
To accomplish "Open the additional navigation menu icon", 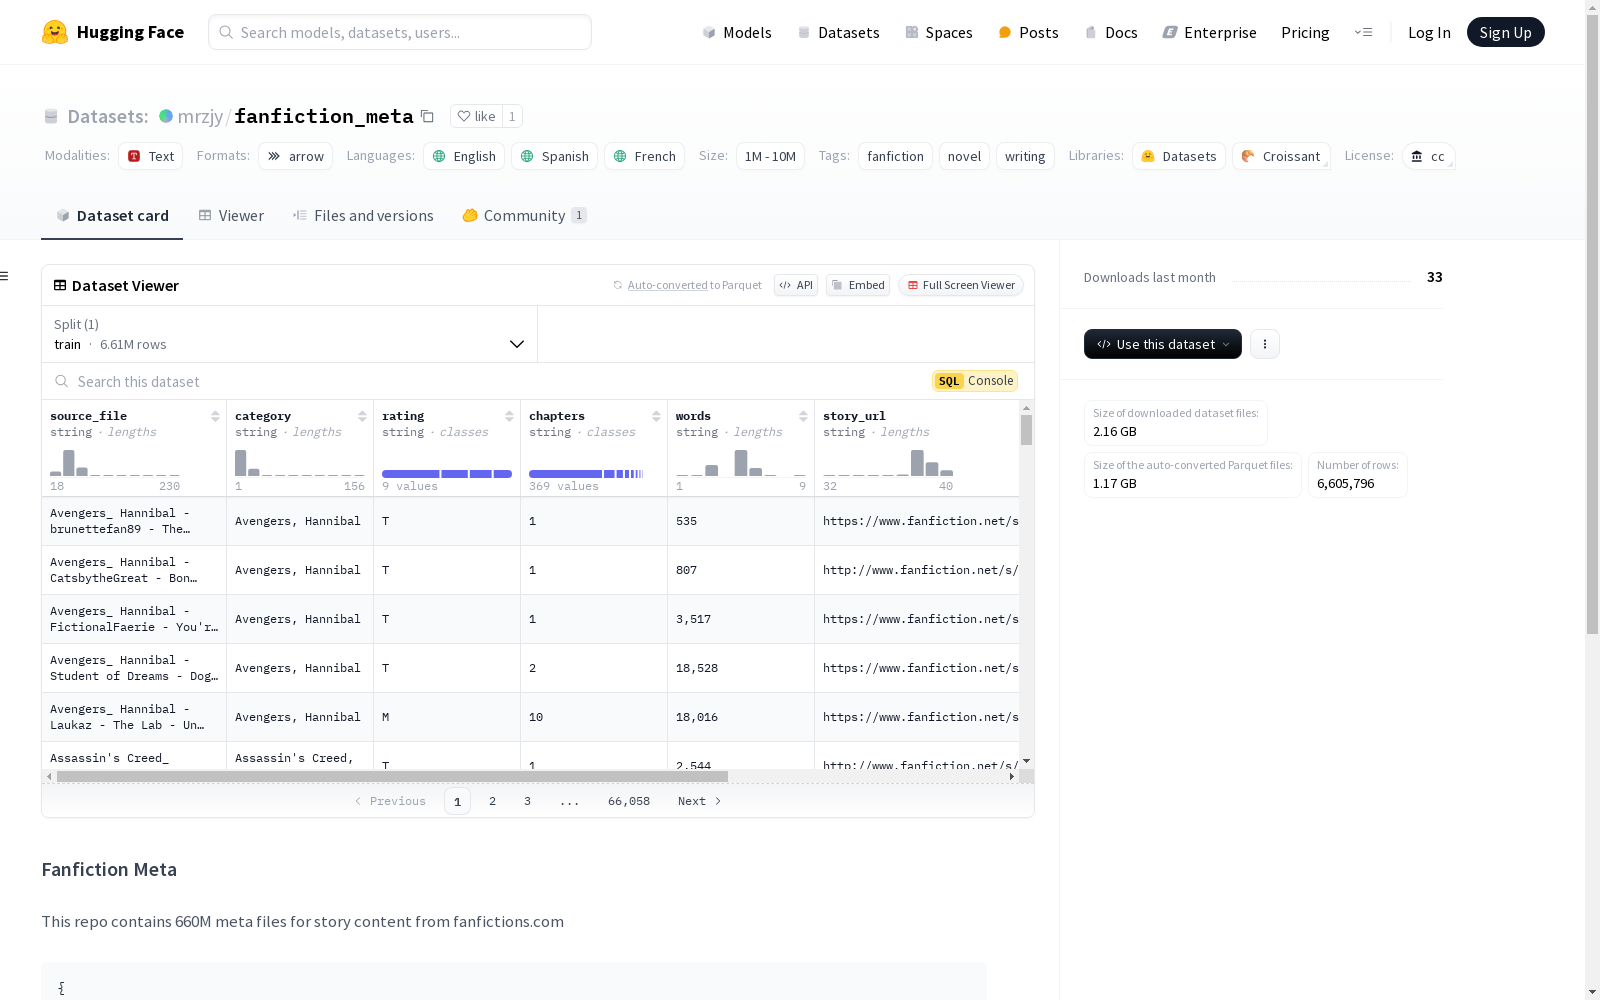I will point(1363,32).
